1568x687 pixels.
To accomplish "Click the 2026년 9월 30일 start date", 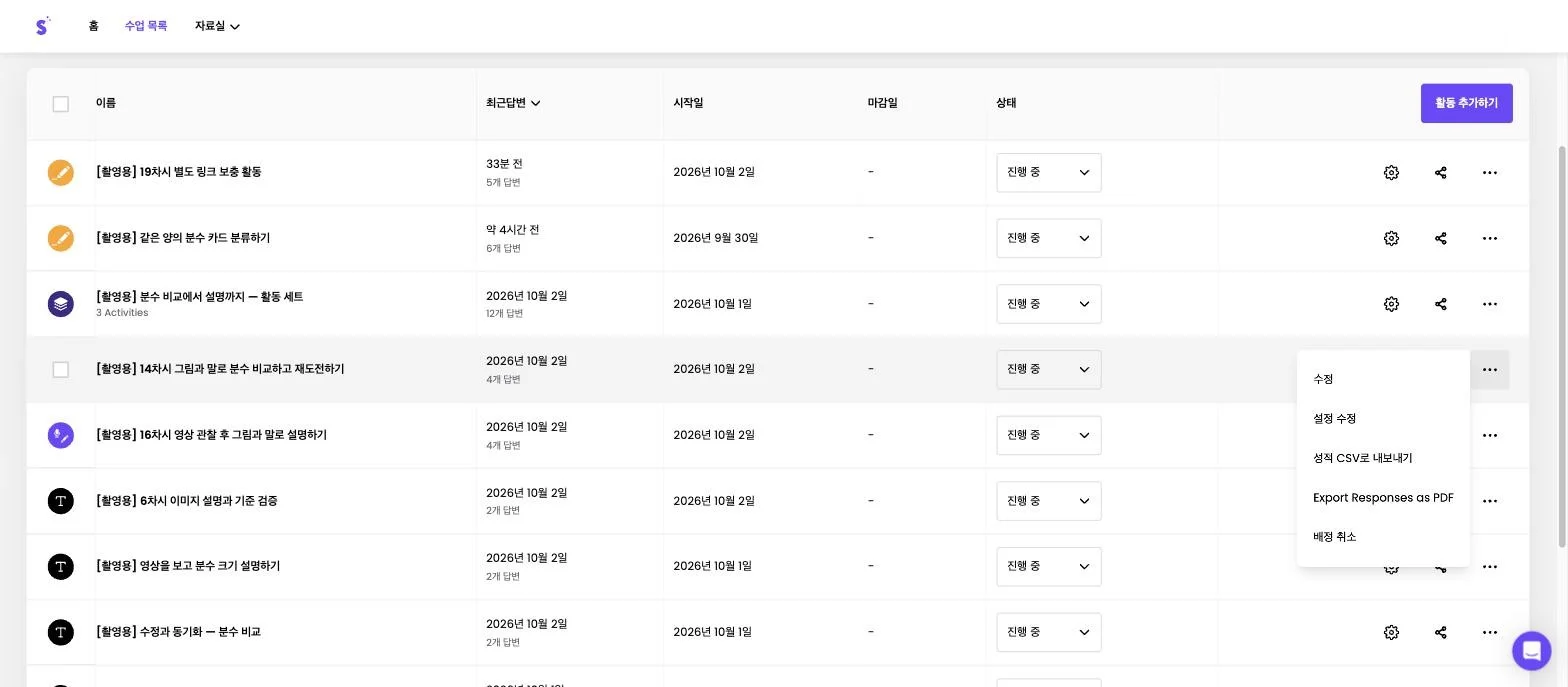I will click(x=716, y=238).
